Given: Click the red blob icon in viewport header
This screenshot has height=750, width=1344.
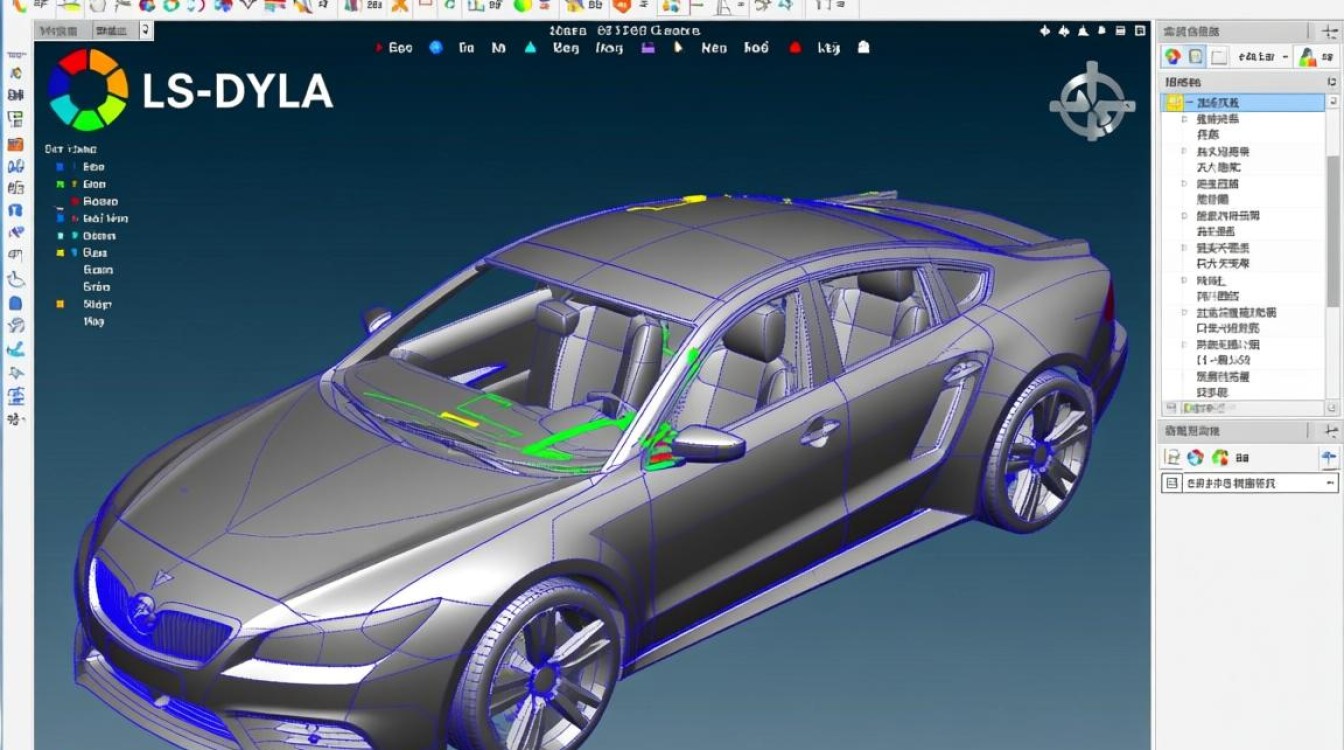Looking at the screenshot, I should (796, 47).
